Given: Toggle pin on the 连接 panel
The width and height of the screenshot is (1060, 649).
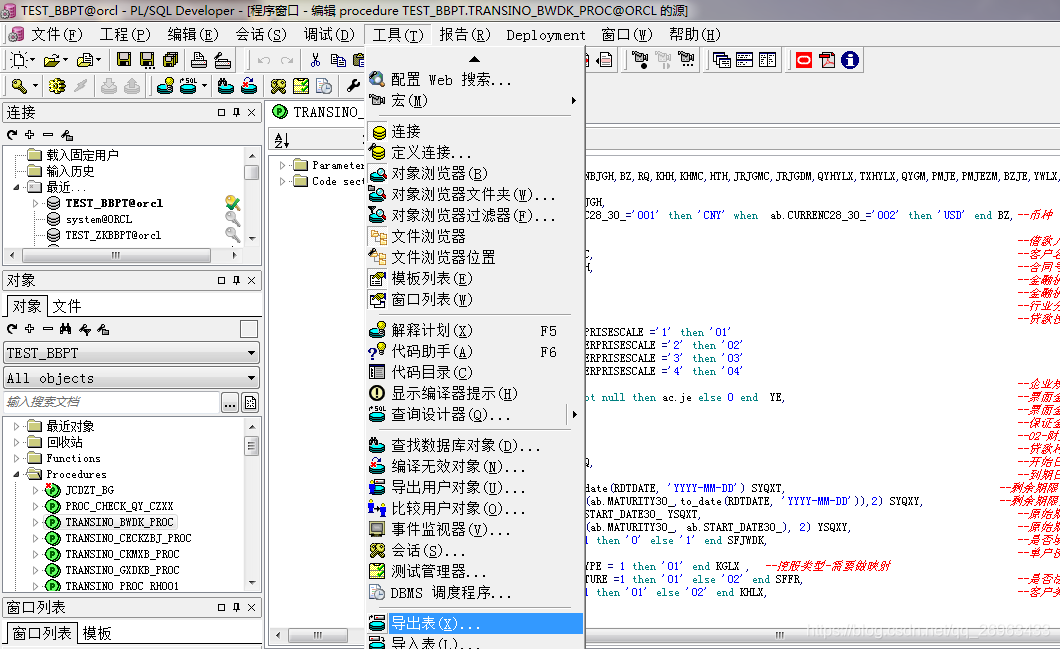Looking at the screenshot, I should 236,112.
